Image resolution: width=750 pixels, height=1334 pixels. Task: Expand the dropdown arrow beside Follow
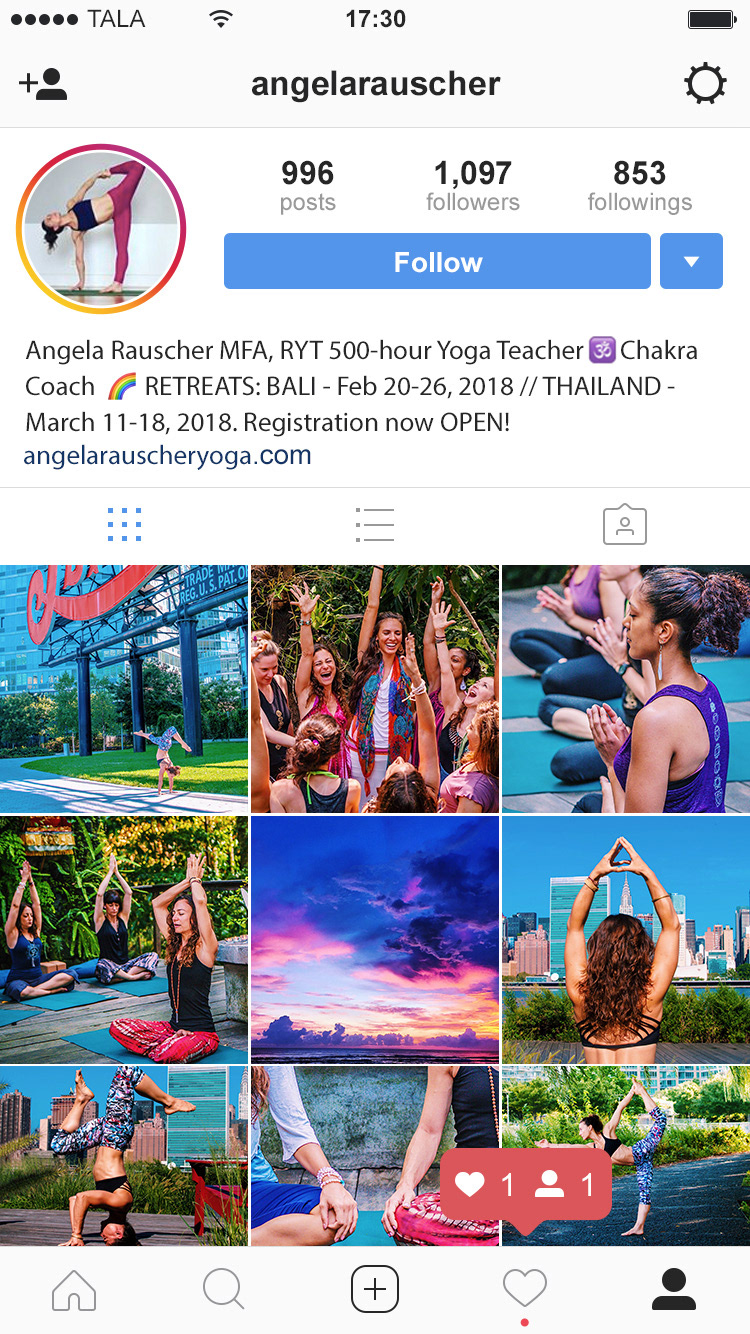(691, 261)
